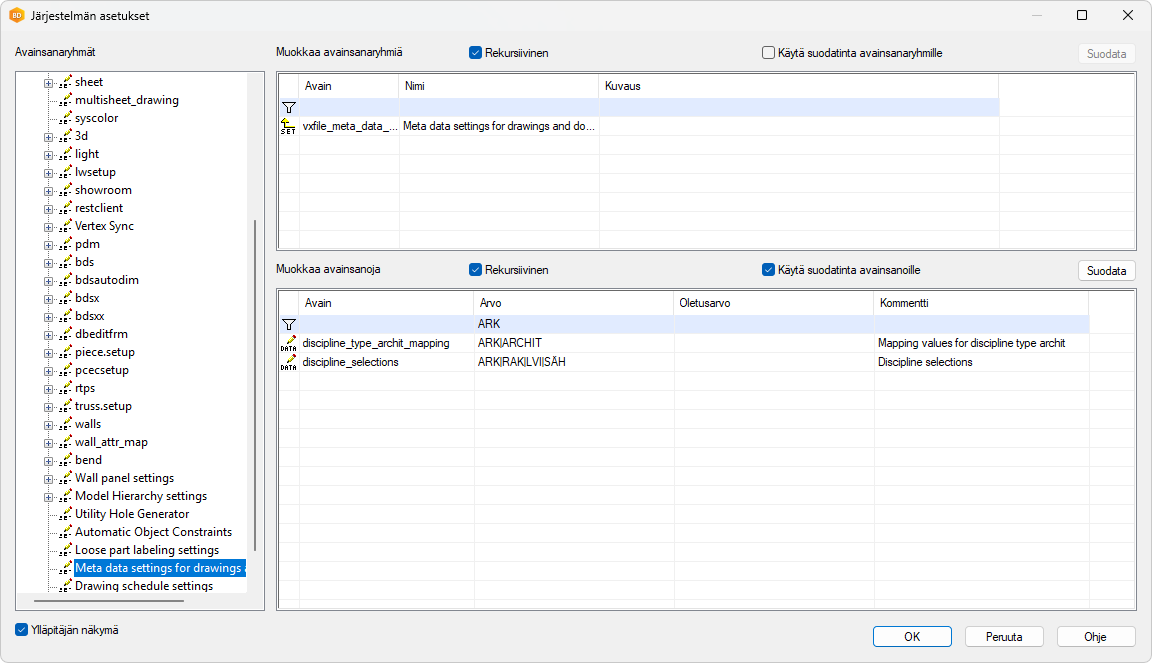Expand Model Hierarchy settings node

coord(48,497)
